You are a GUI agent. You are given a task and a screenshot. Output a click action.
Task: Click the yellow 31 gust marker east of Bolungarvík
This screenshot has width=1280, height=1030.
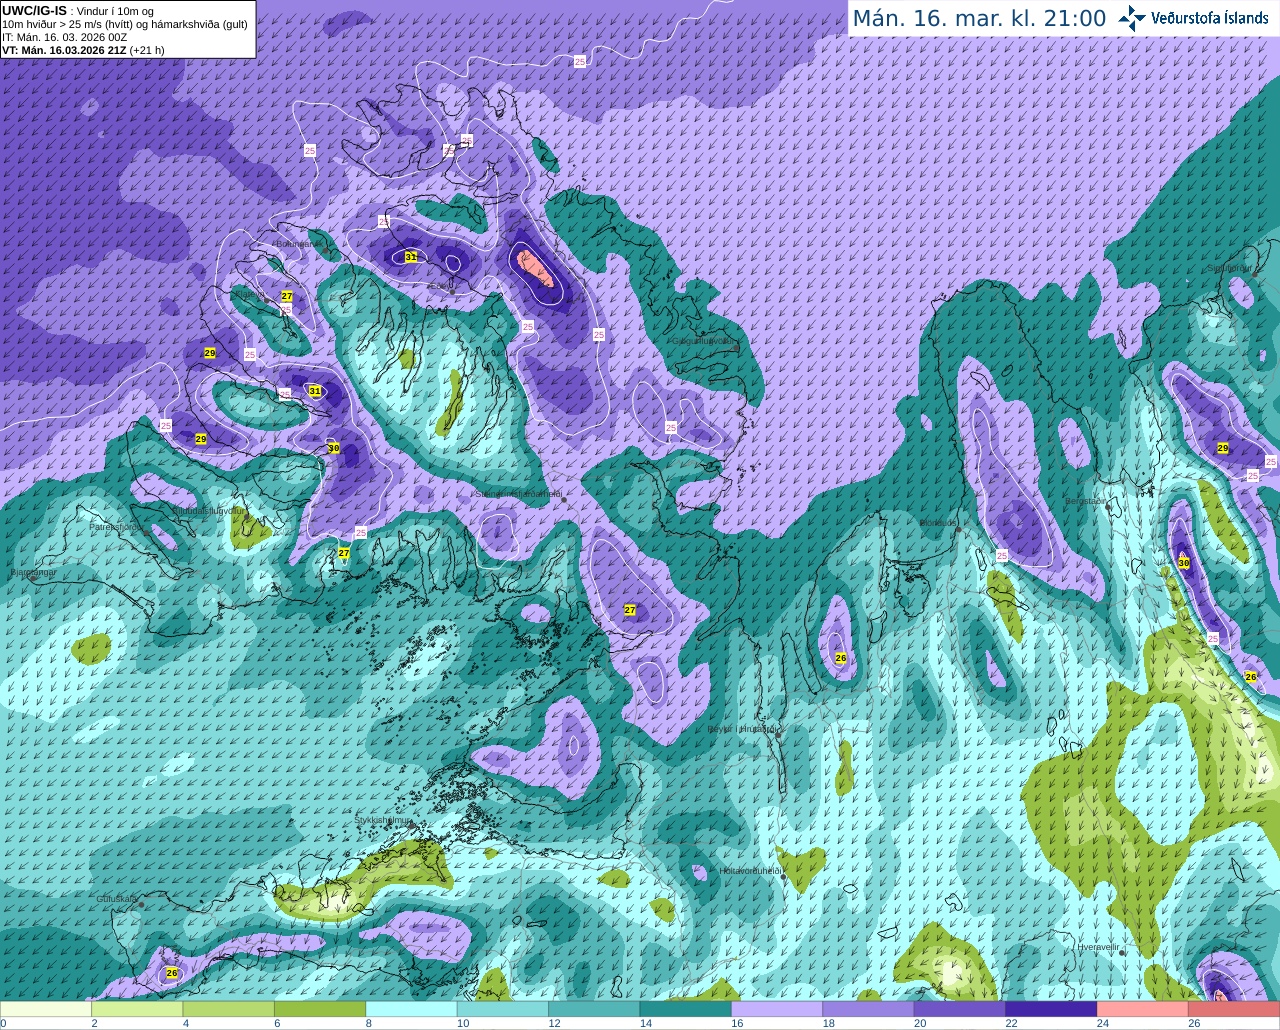pos(411,257)
